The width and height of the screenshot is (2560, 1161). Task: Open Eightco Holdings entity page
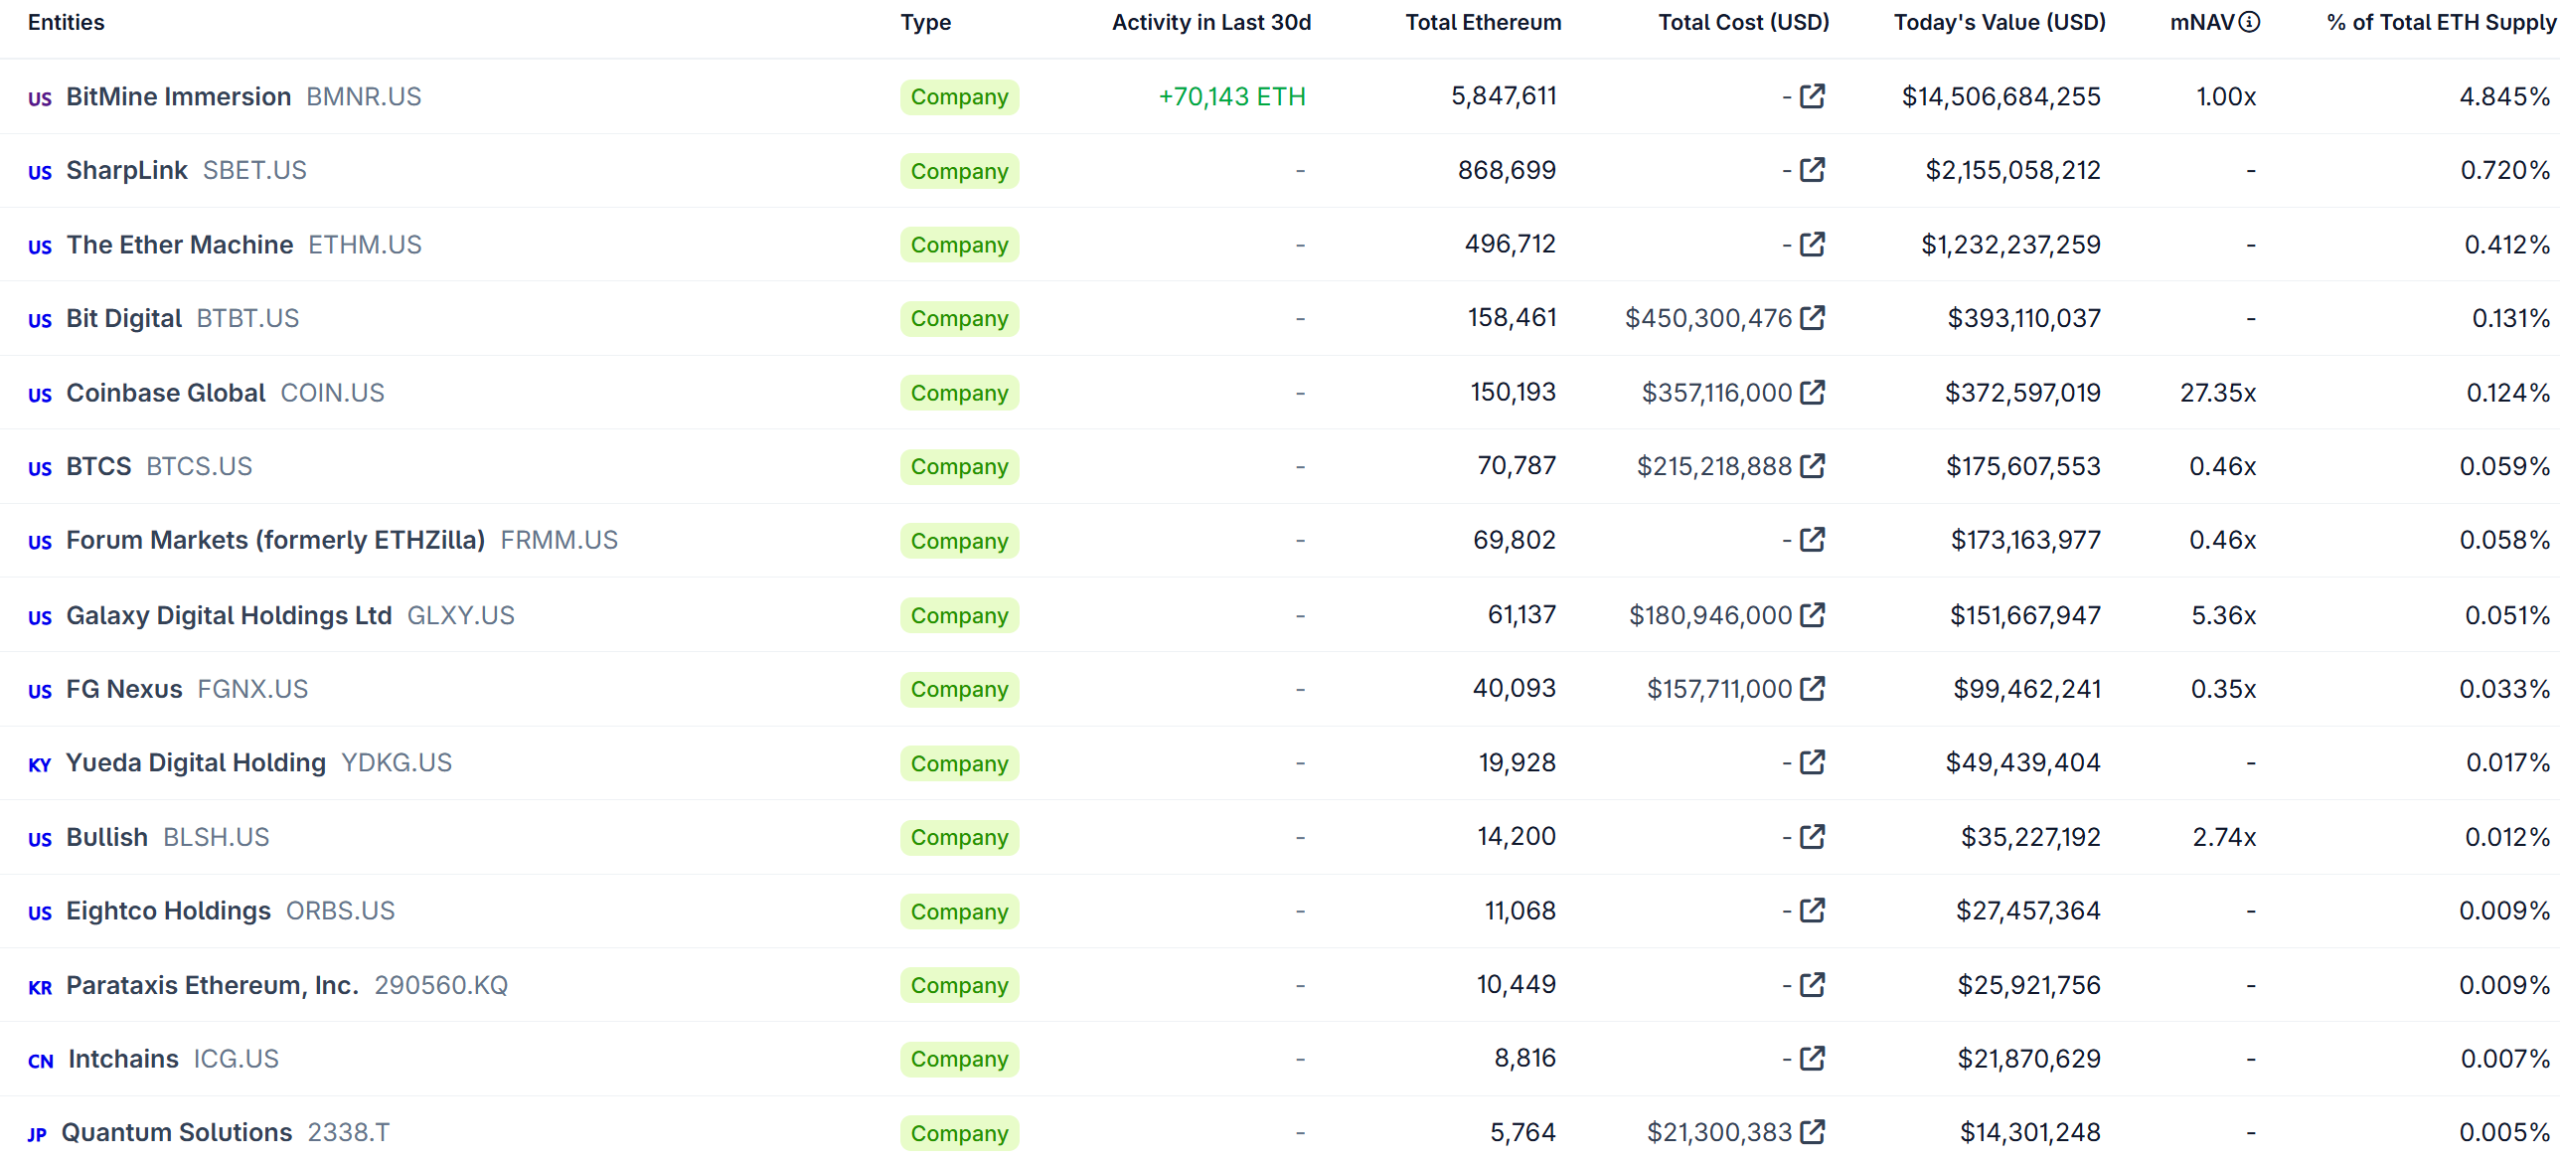point(168,911)
